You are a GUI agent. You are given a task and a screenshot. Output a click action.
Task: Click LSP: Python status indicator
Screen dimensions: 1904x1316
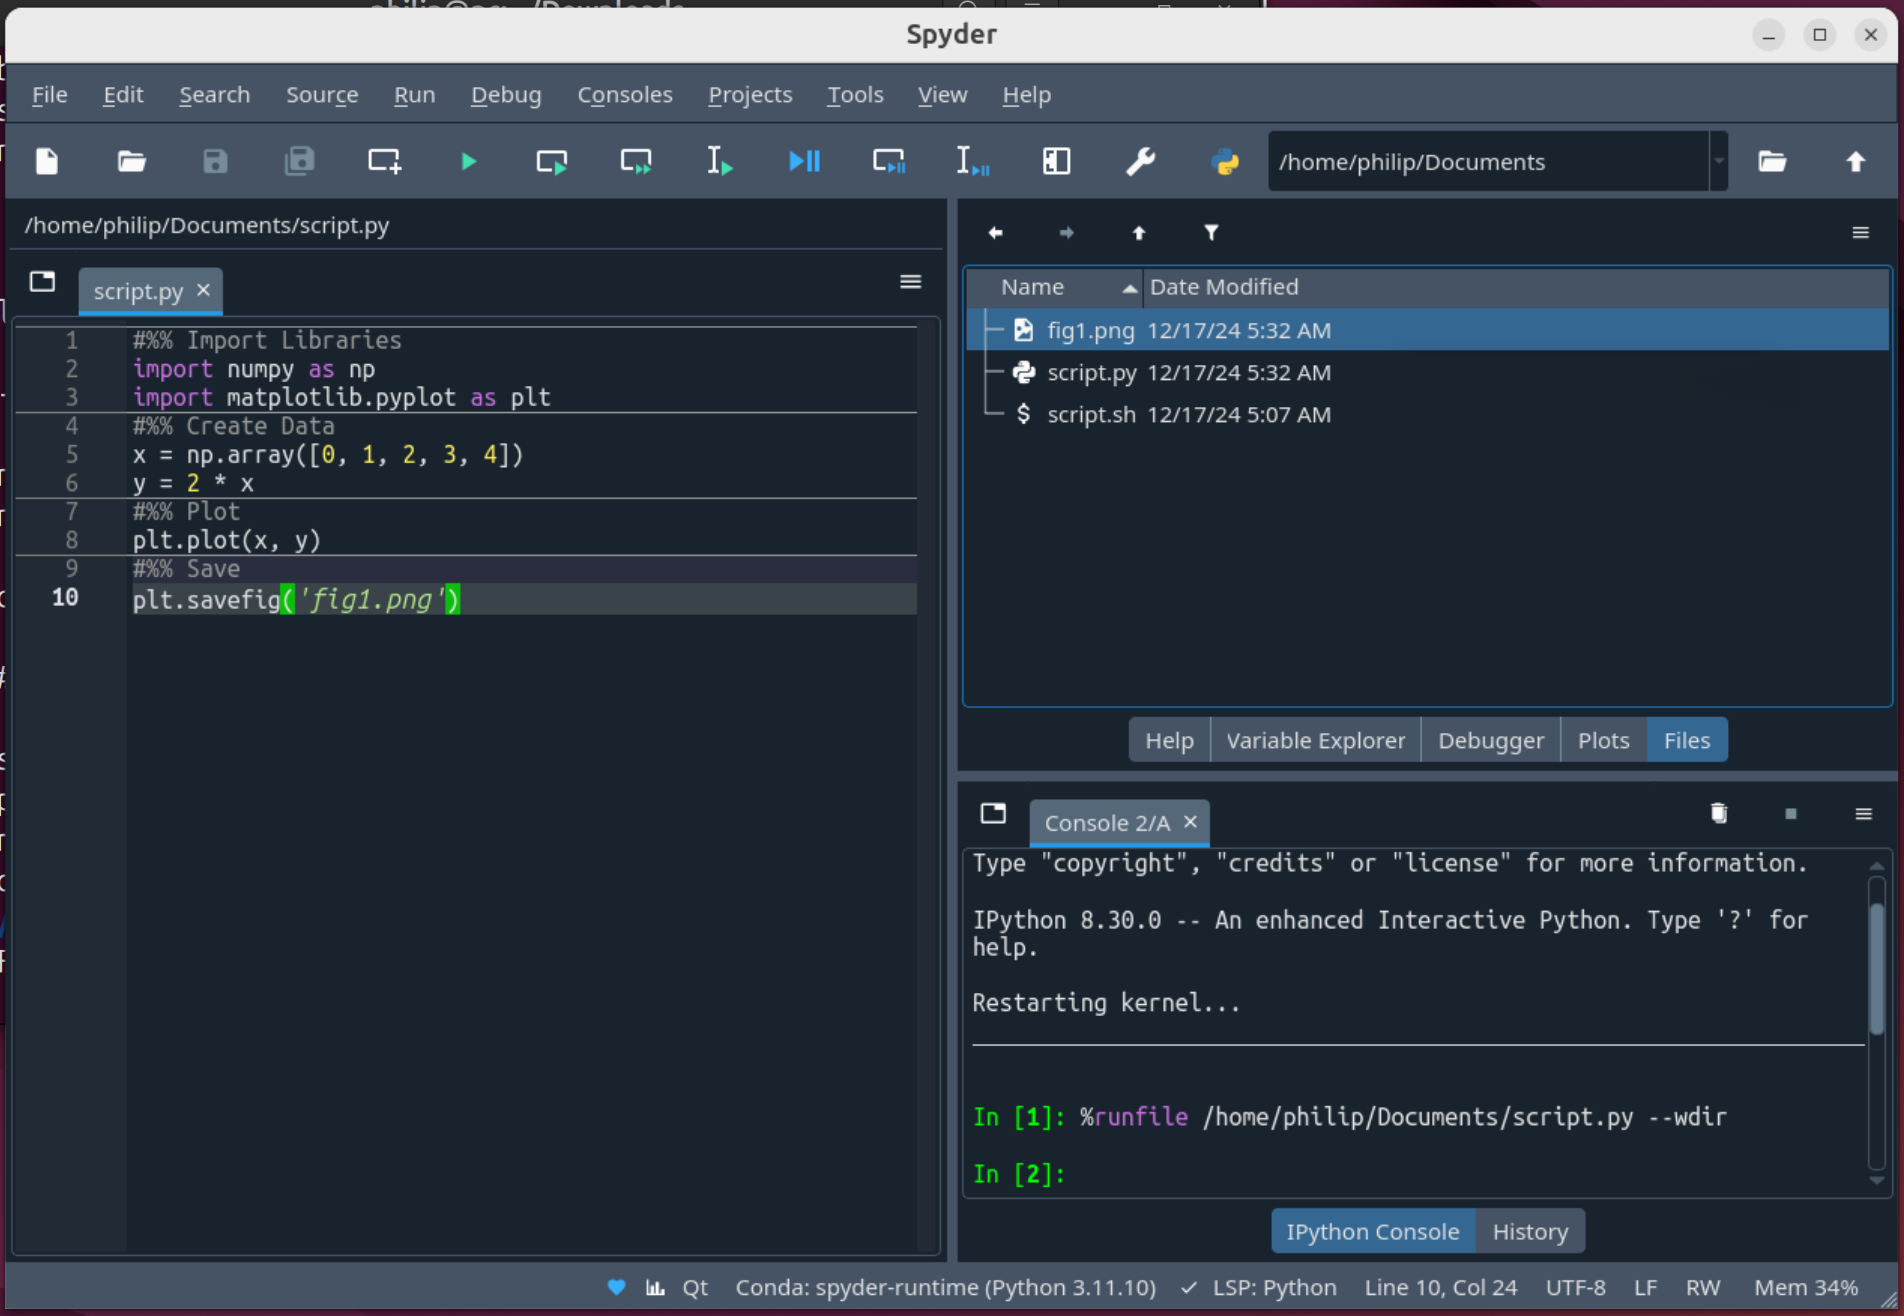(x=1259, y=1287)
